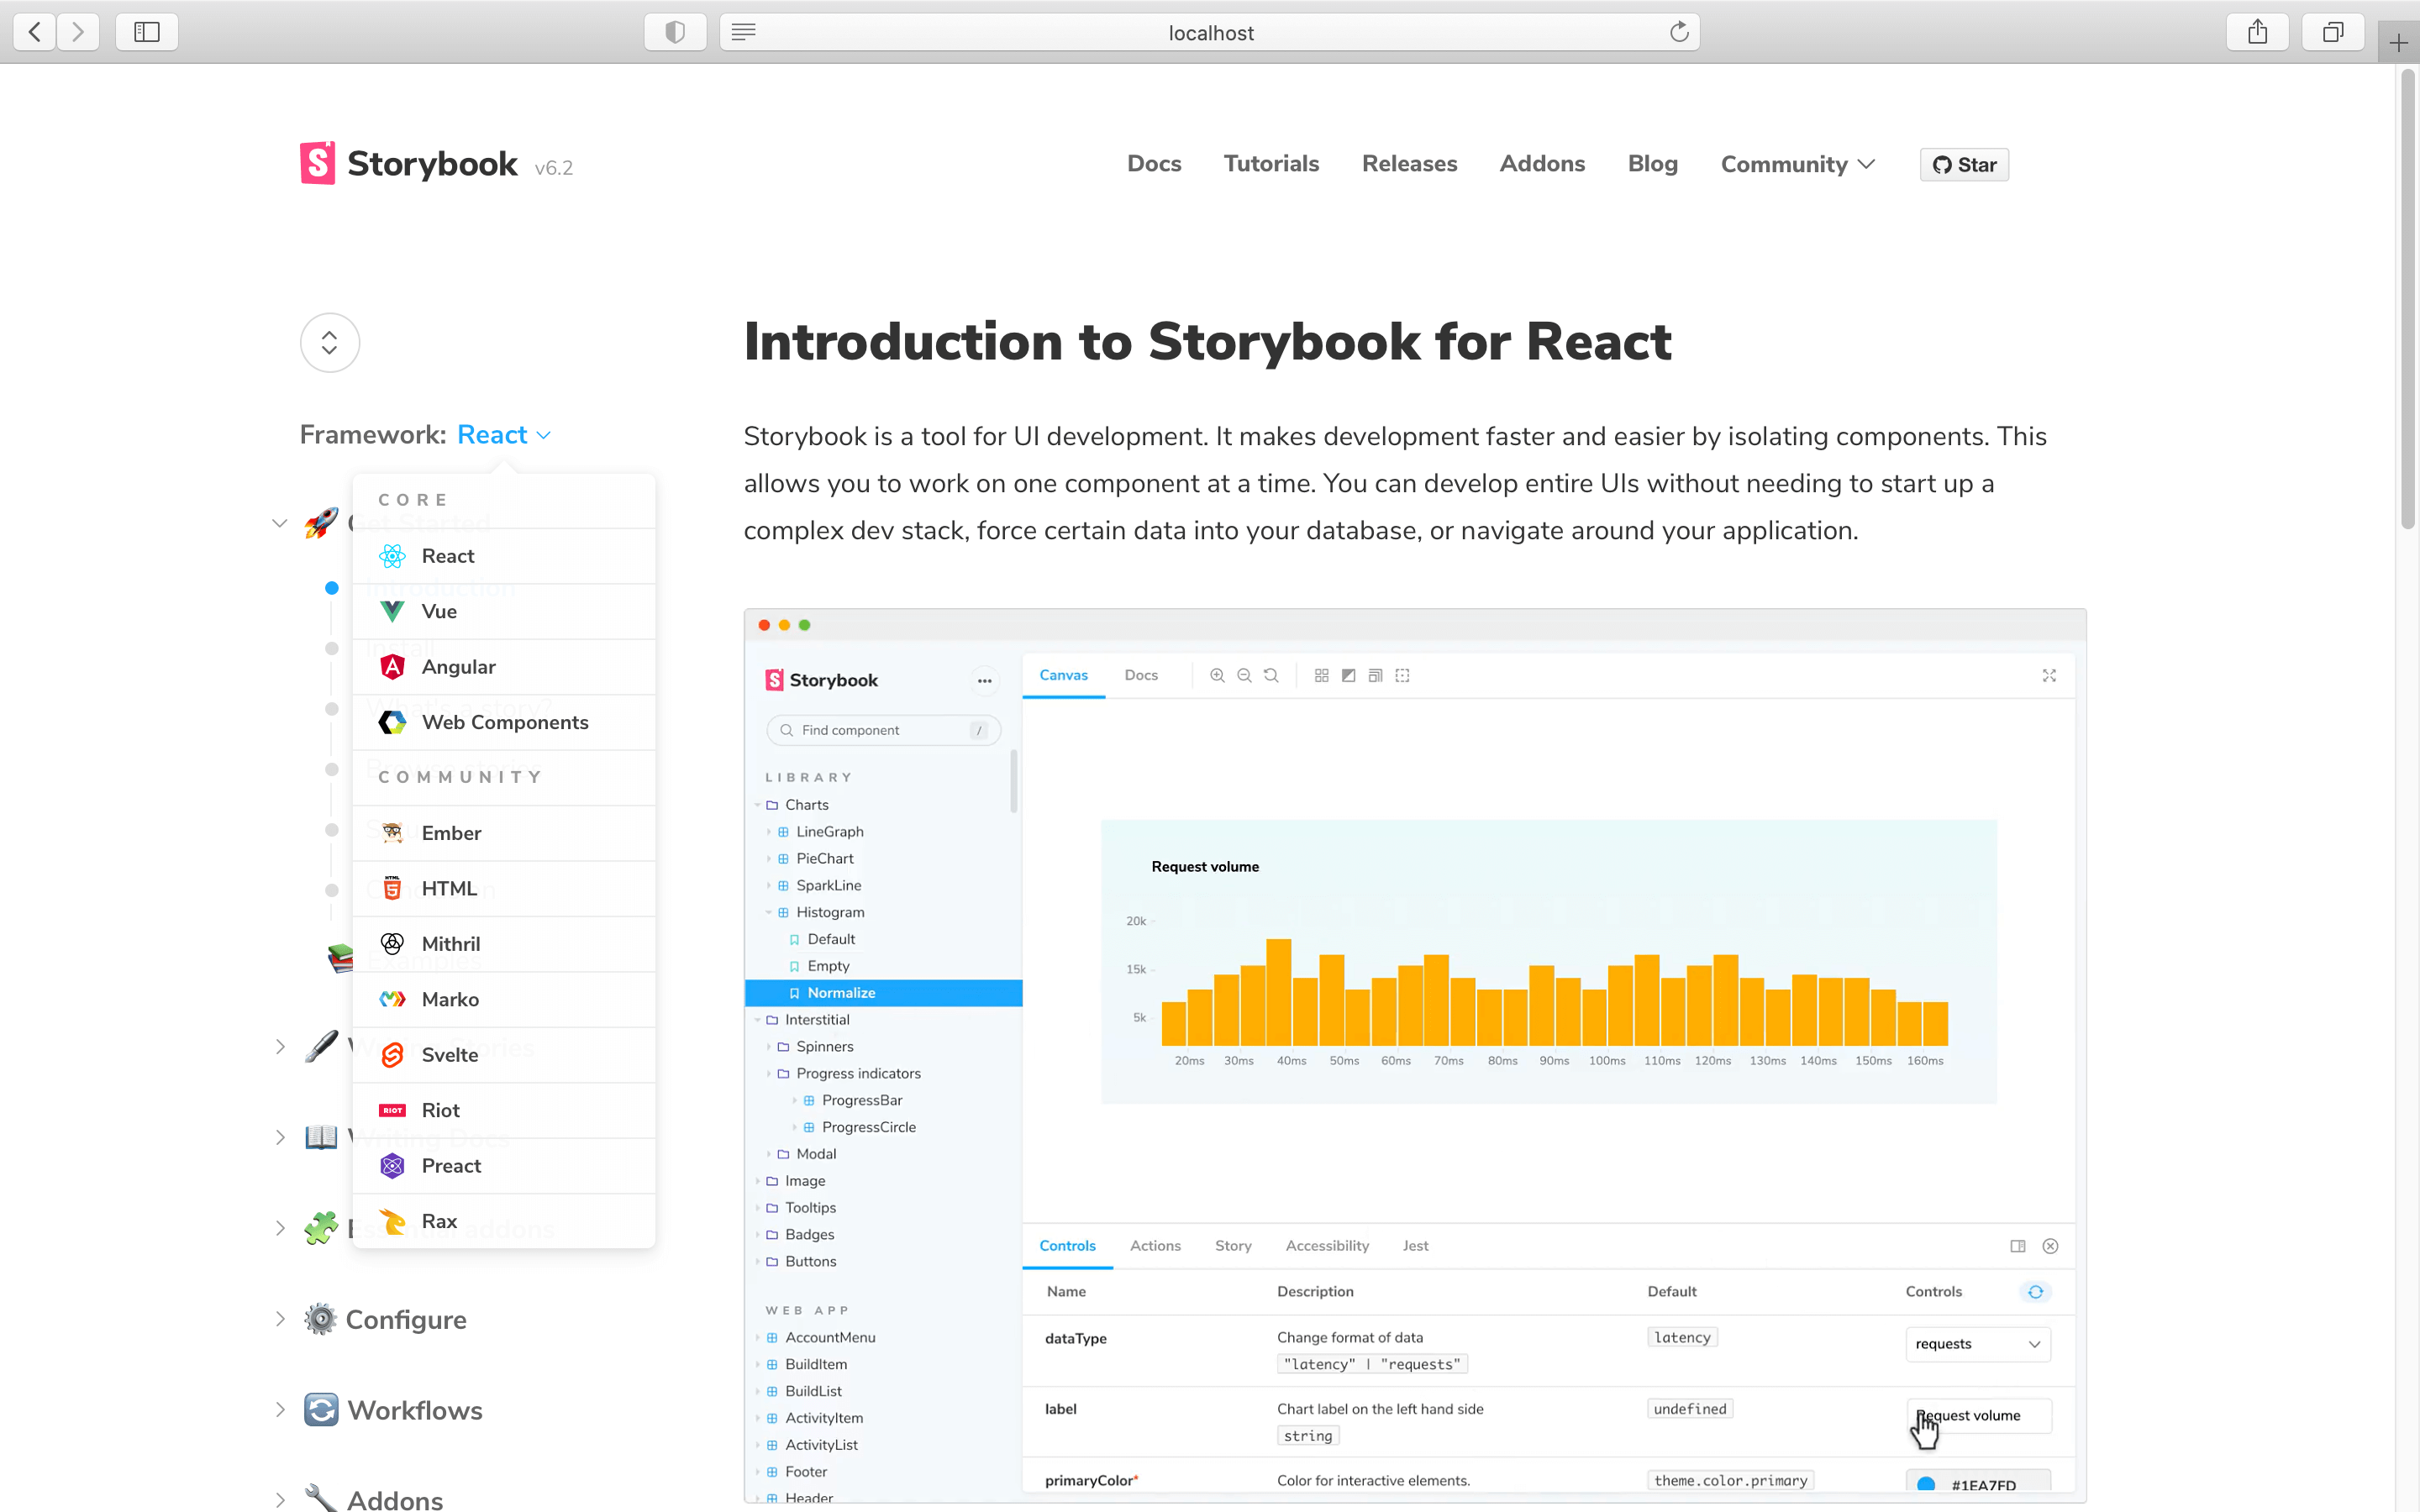2420x1512 pixels.
Task: Choose Riot from framework list
Action: [x=504, y=1110]
